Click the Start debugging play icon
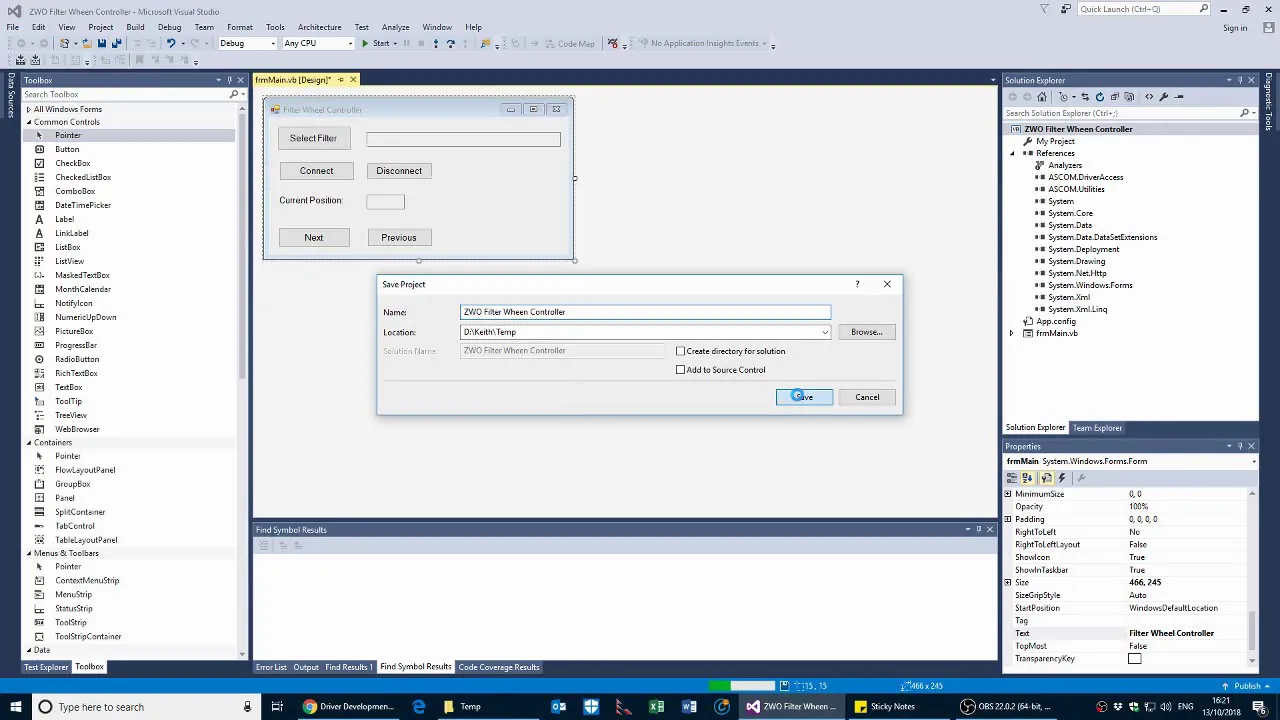The height and width of the screenshot is (720, 1280). 365,43
